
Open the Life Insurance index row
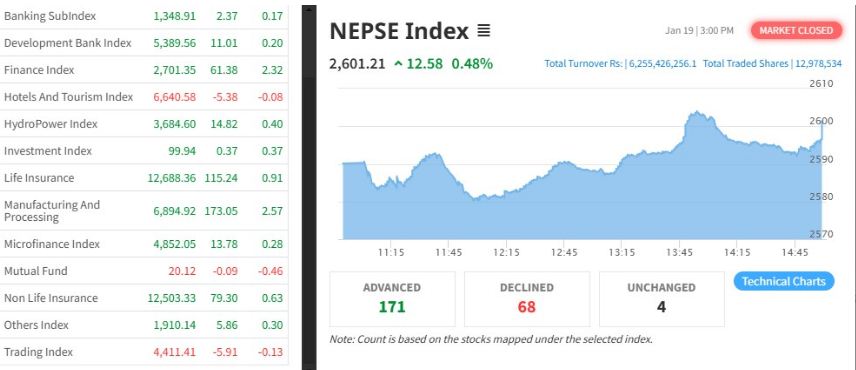pos(144,178)
